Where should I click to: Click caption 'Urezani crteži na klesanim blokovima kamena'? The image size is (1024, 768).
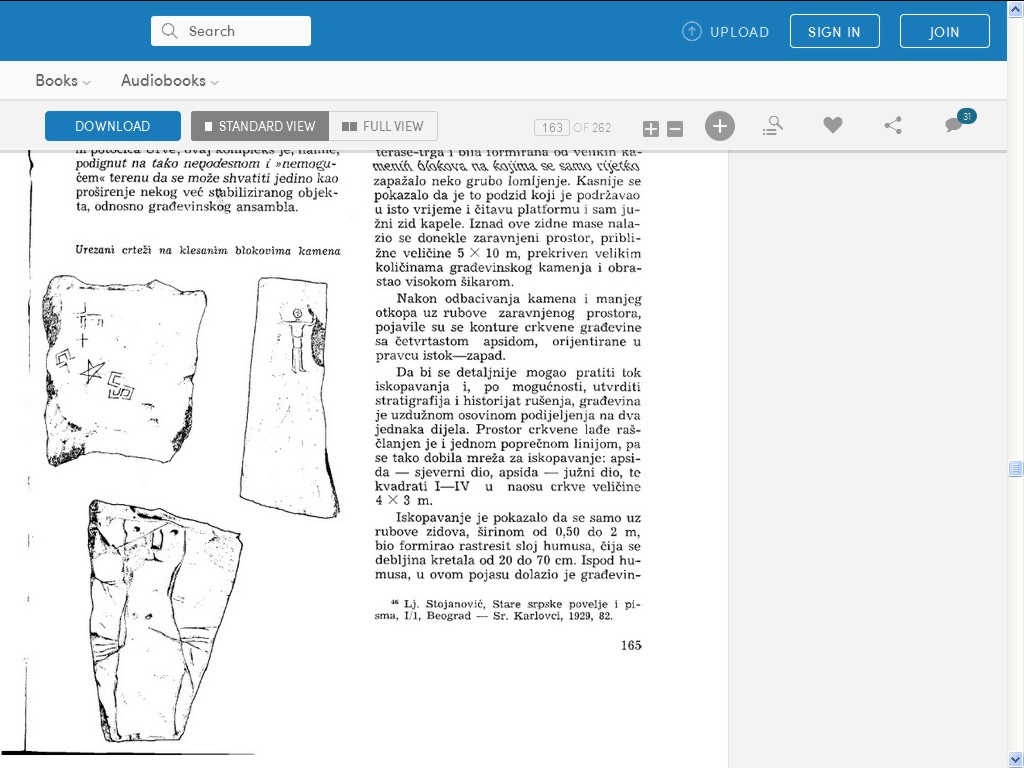point(208,250)
